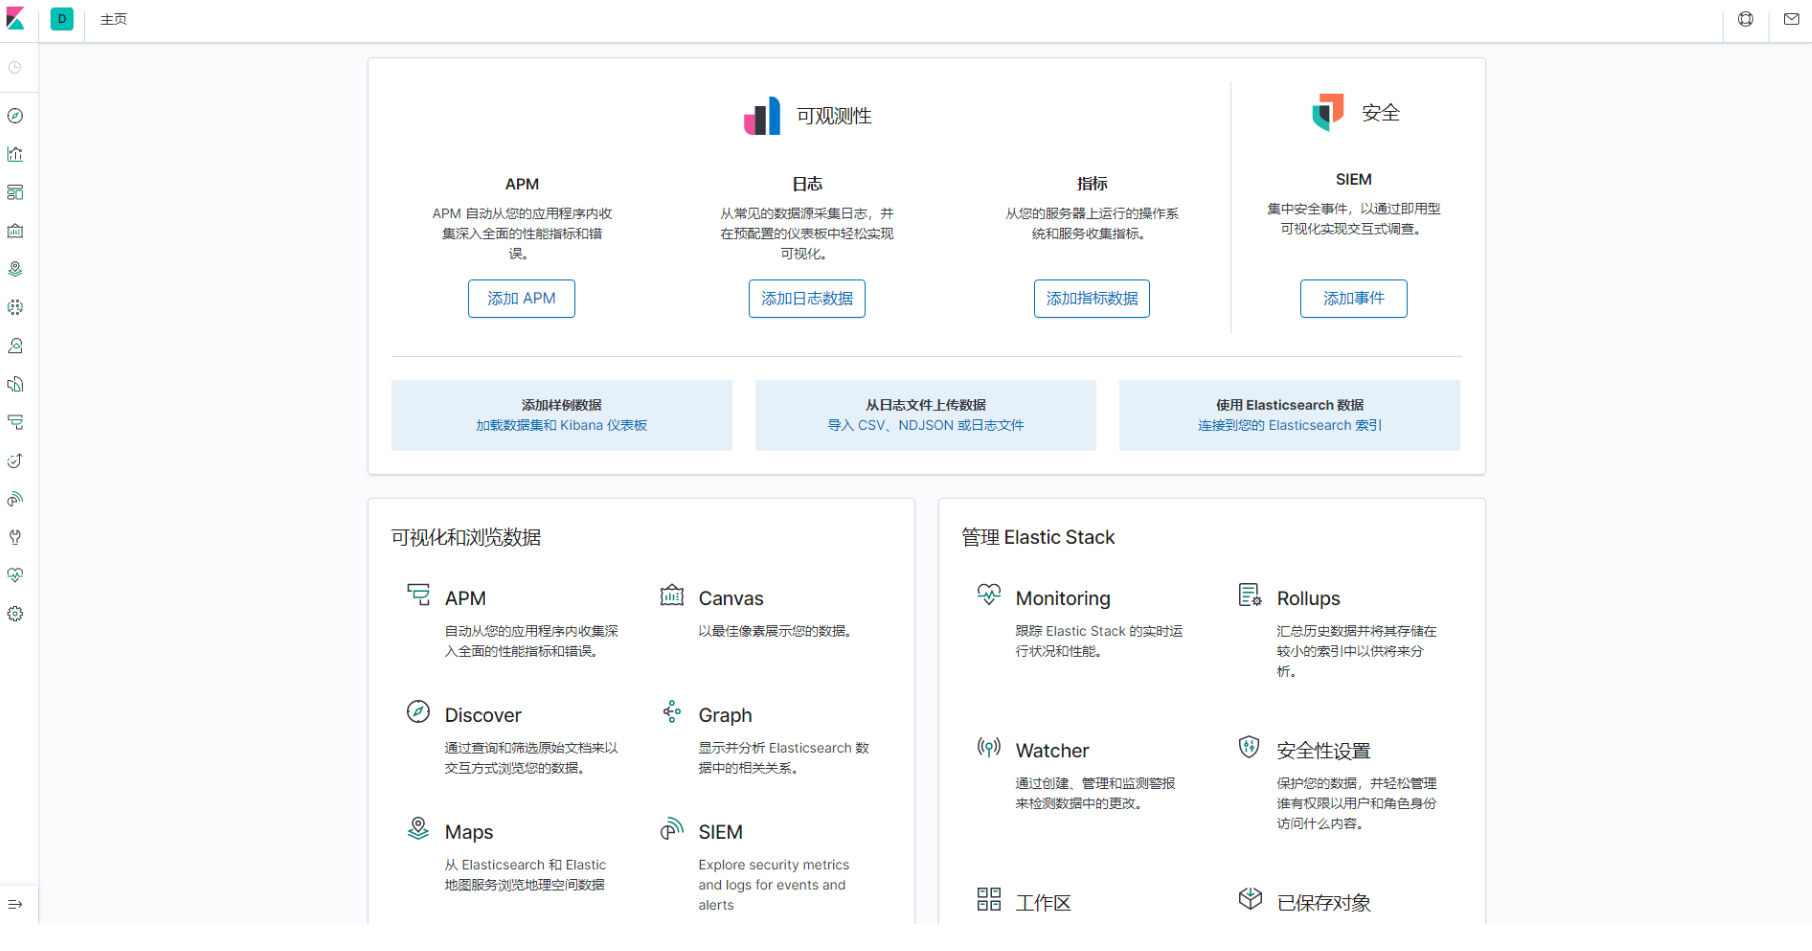Open 已保存对象 box icon

(x=1250, y=898)
